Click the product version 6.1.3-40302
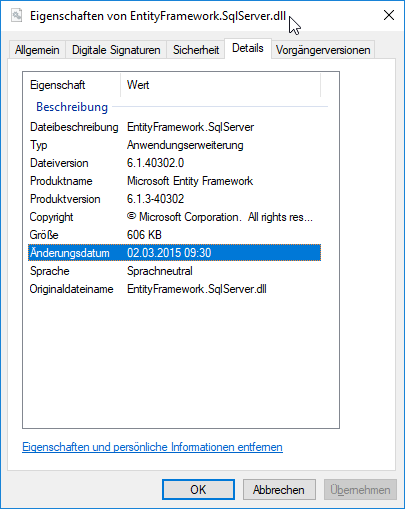Viewport: 405px width, 509px height. coord(155,199)
